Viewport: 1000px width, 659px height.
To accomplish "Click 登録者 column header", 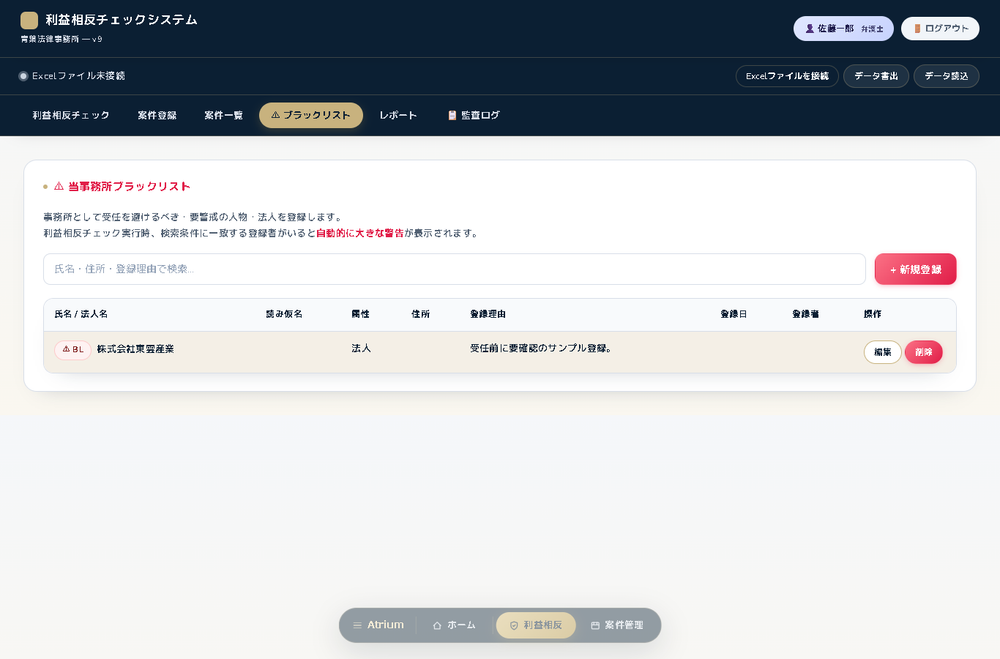I will pyautogui.click(x=805, y=314).
